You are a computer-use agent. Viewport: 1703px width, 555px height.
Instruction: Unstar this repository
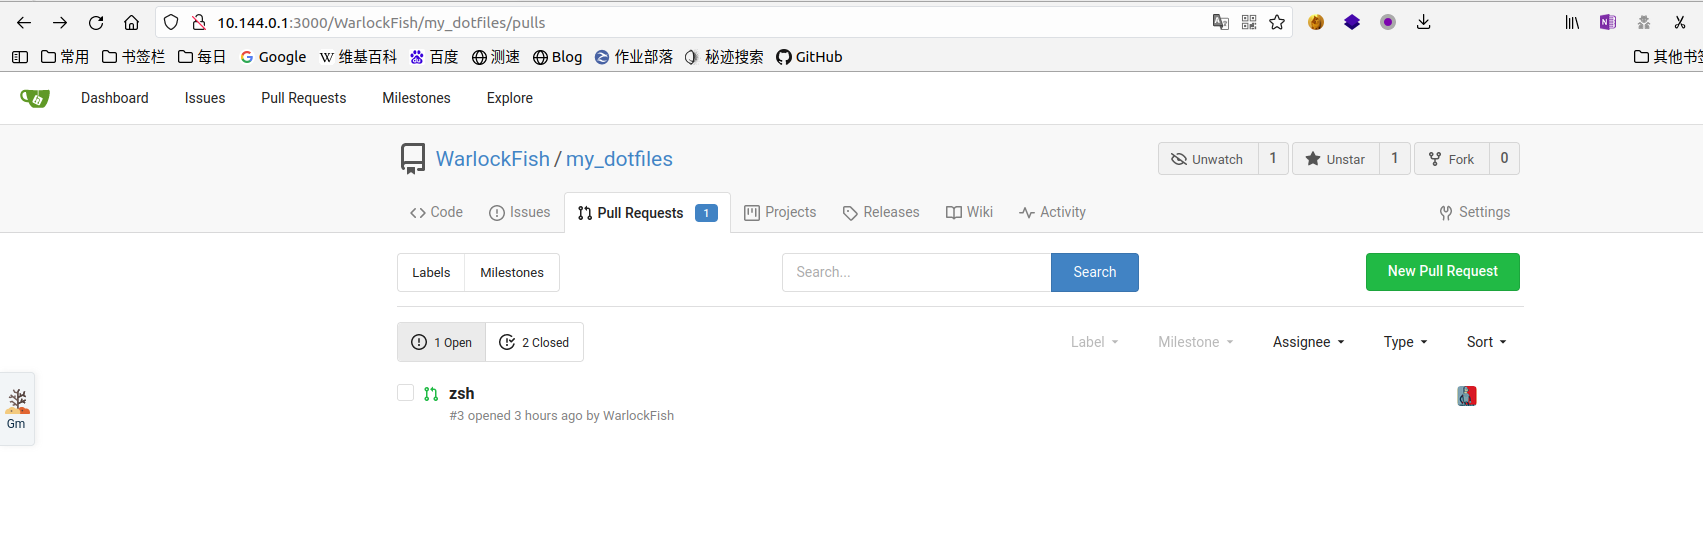[x=1335, y=159]
